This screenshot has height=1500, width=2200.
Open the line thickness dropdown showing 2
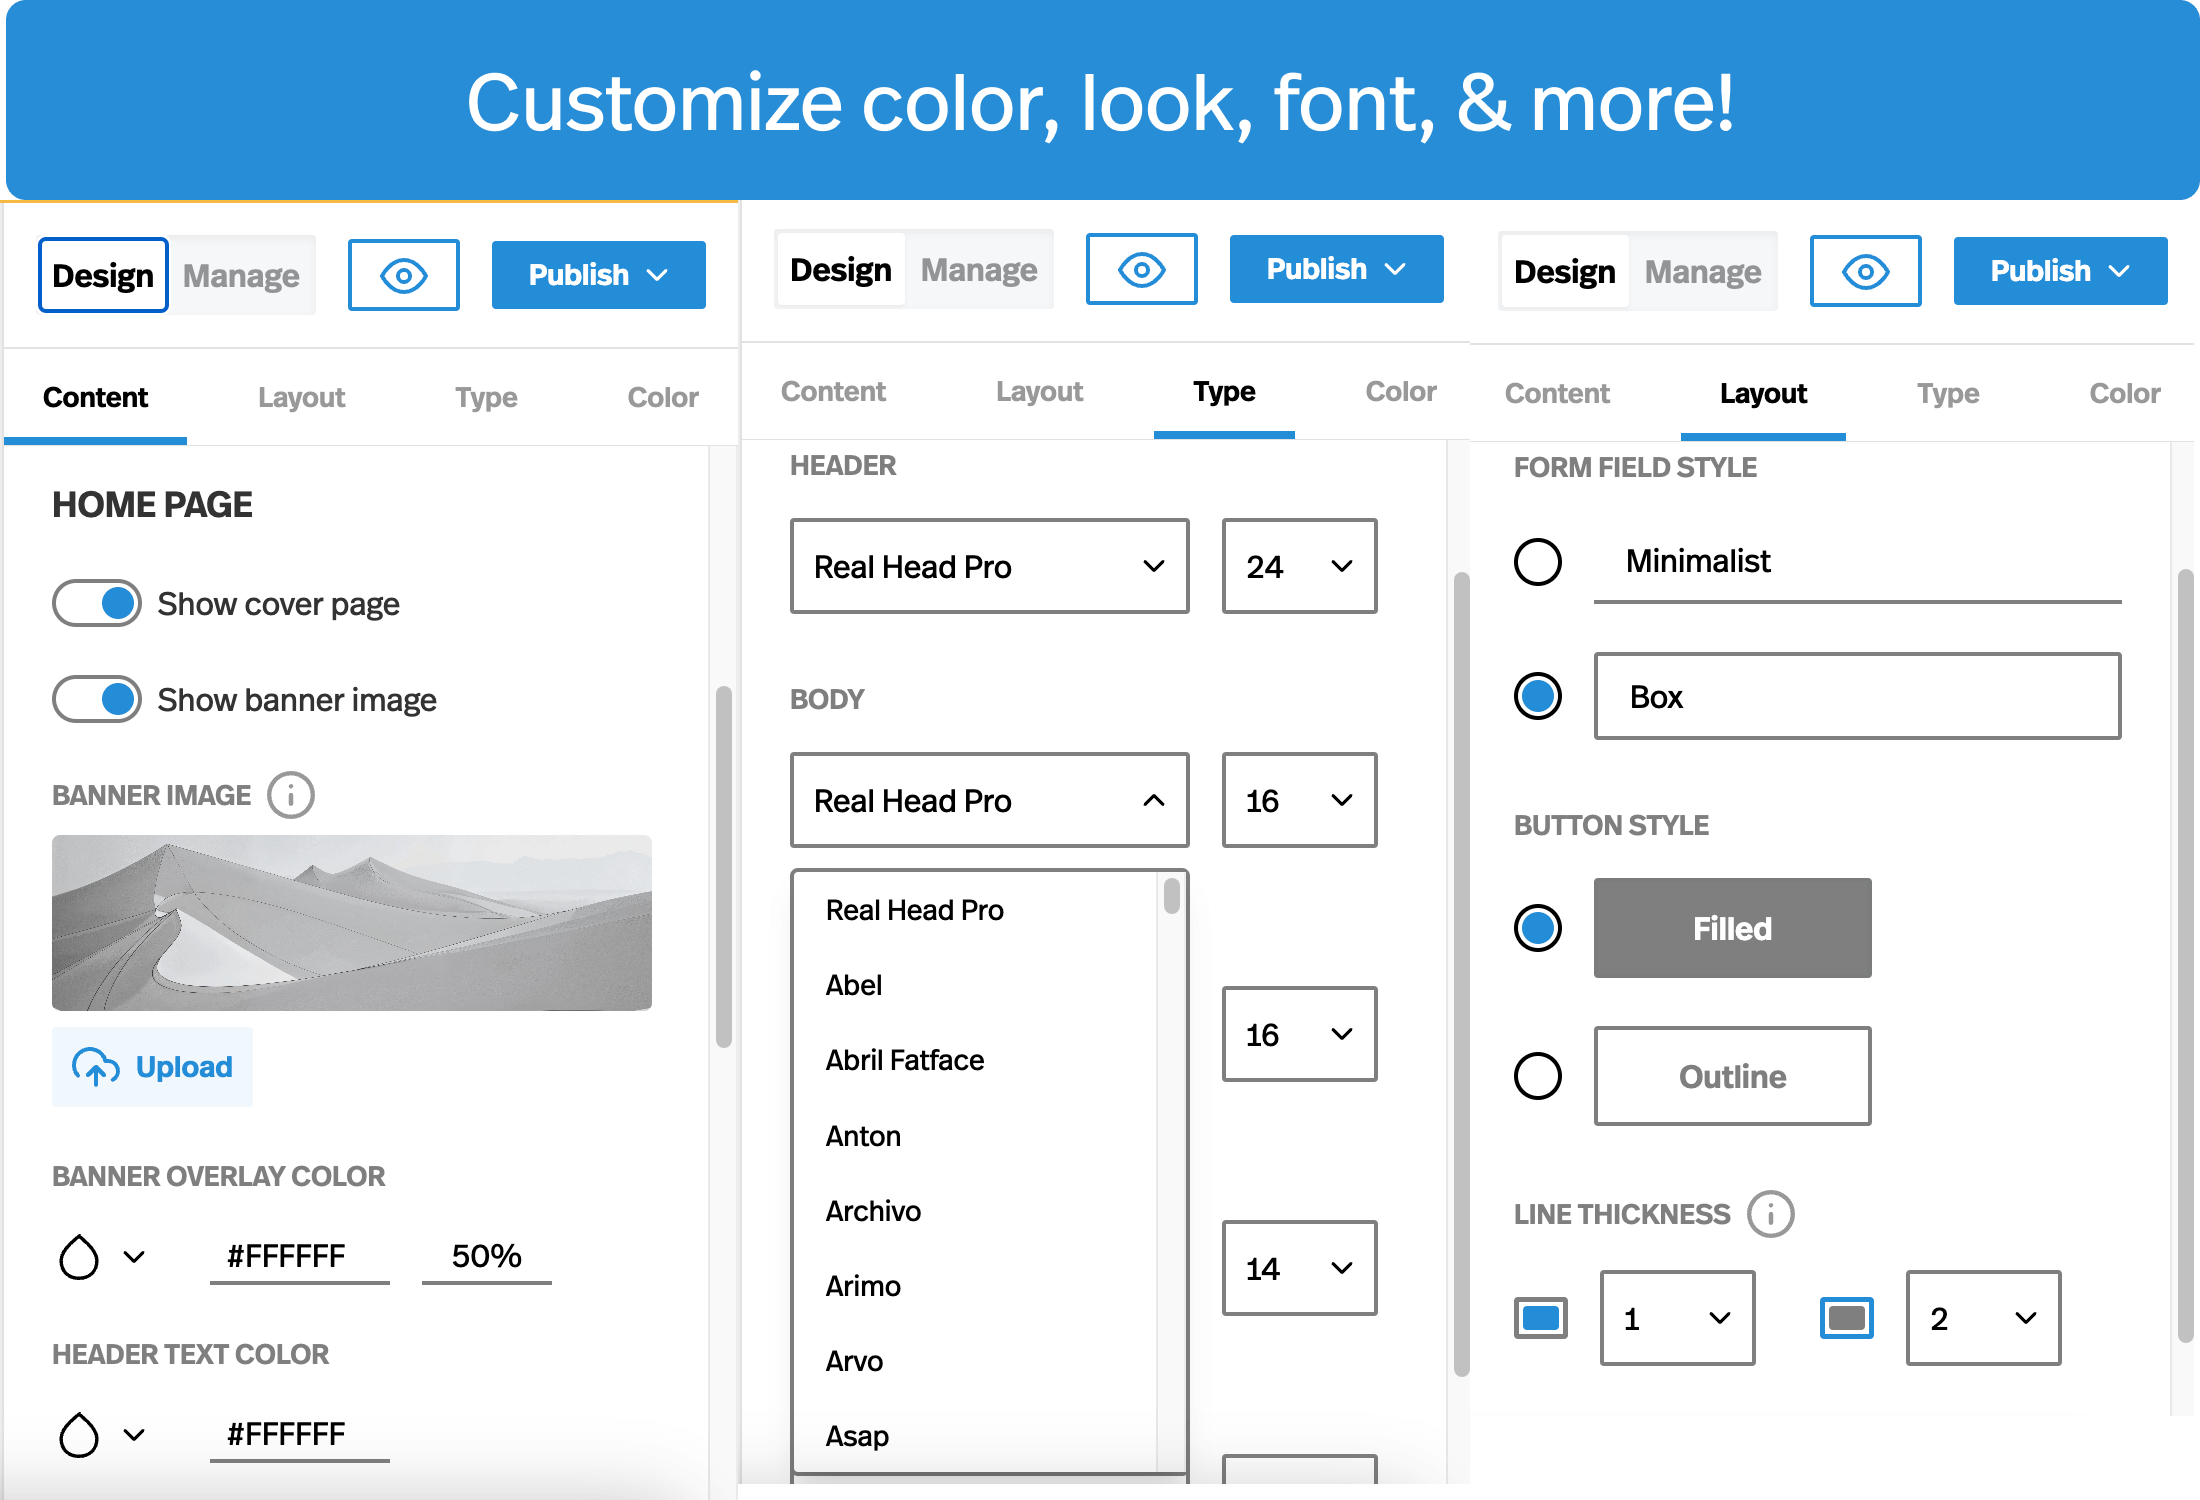[x=1982, y=1318]
